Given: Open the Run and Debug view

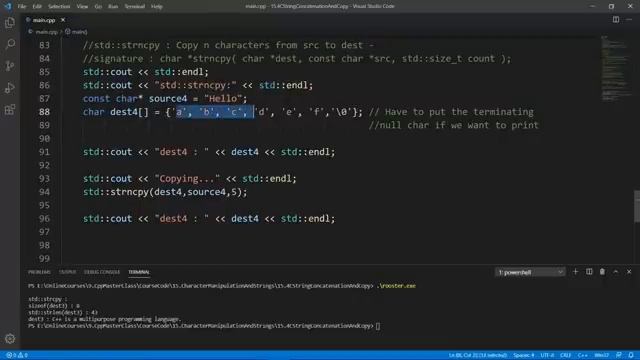Looking at the screenshot, I should point(10,88).
